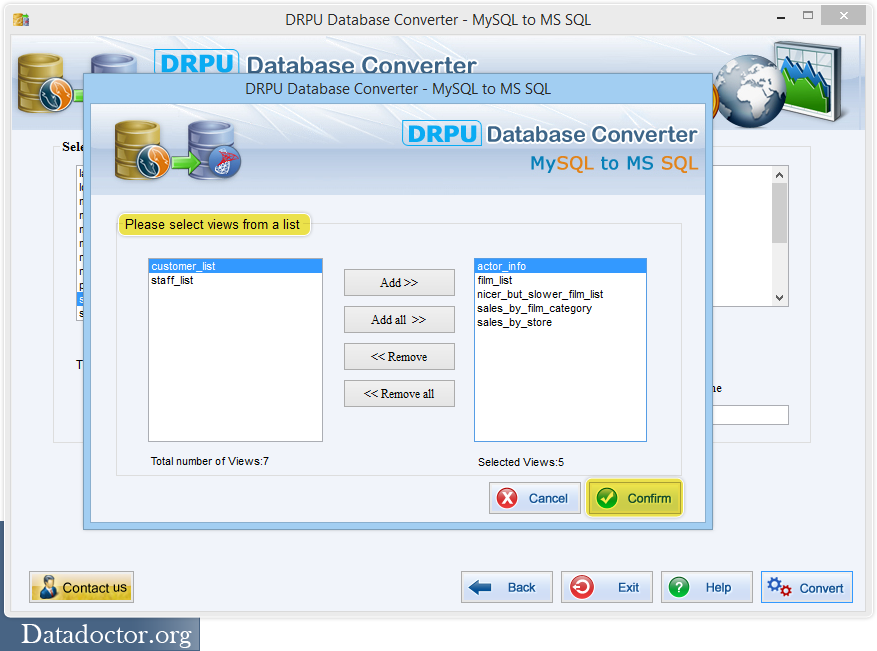
Task: Click the contact person icon
Action: click(x=49, y=587)
